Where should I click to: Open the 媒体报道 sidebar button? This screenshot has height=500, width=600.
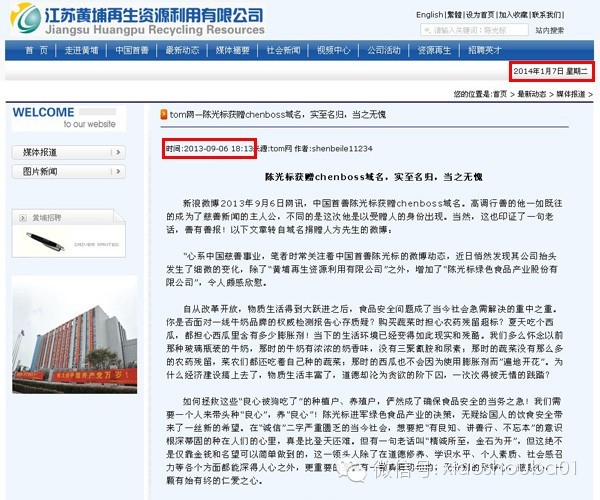click(x=68, y=152)
